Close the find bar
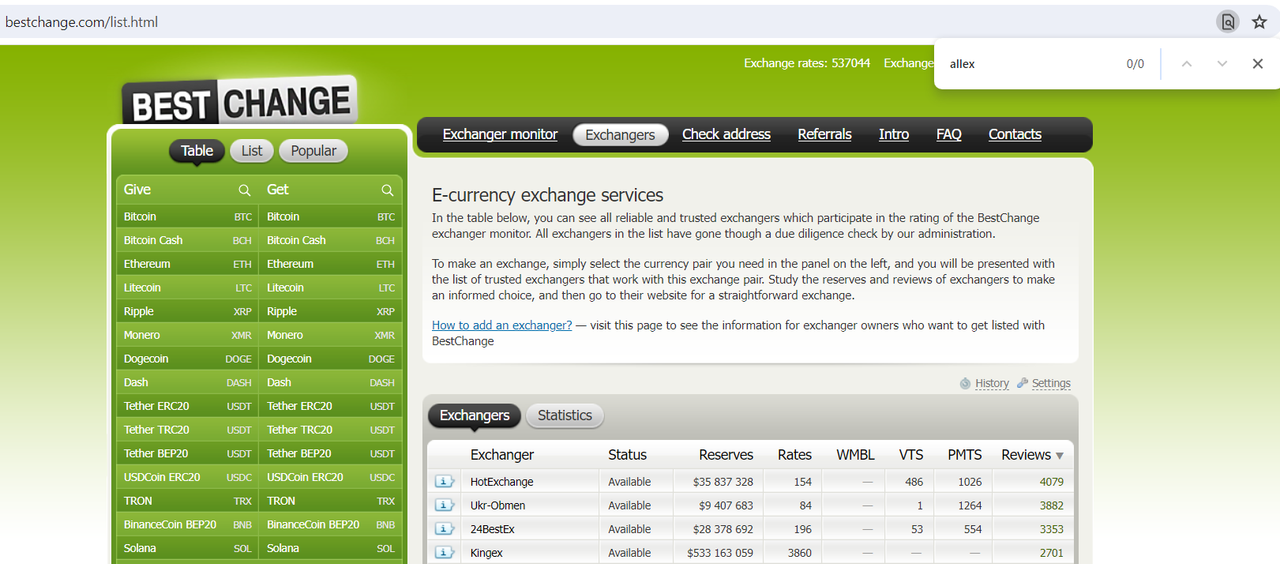This screenshot has width=1280, height=564. 1258,64
